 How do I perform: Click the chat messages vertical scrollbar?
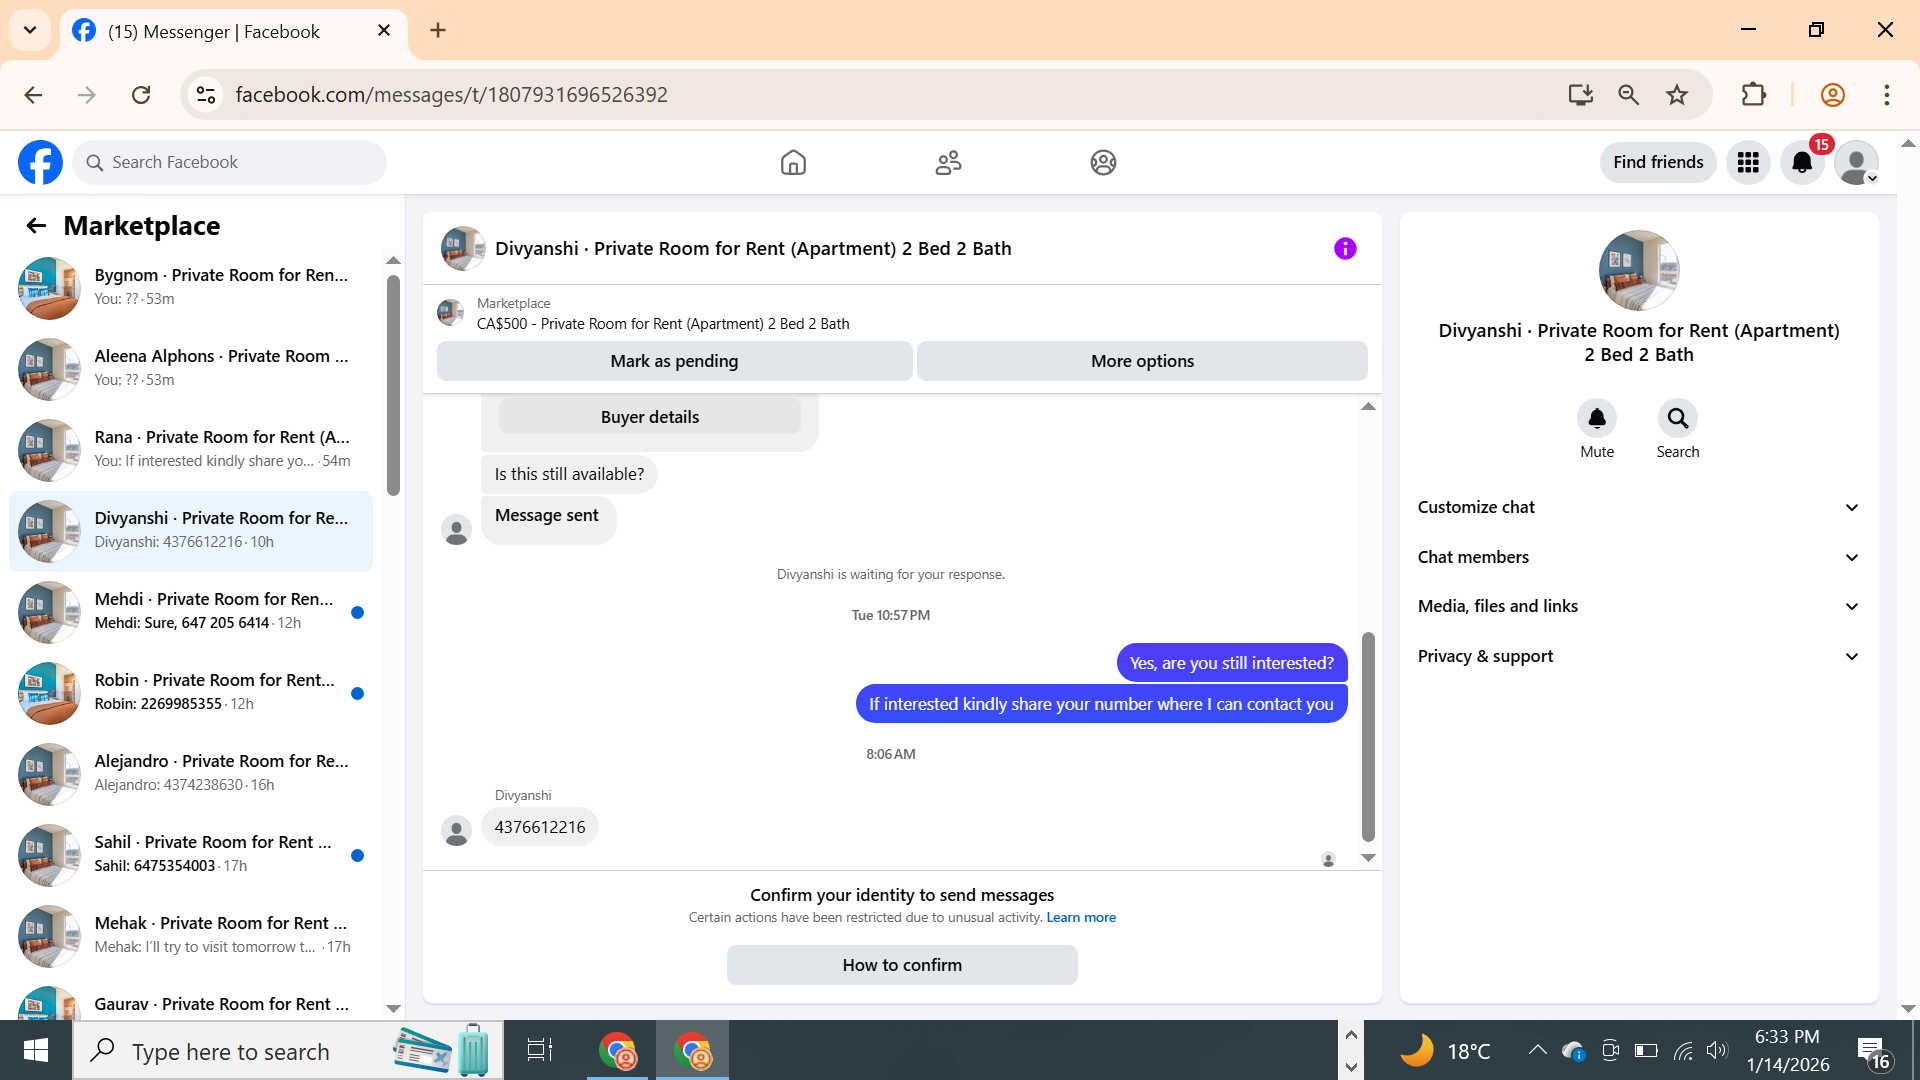[1368, 736]
